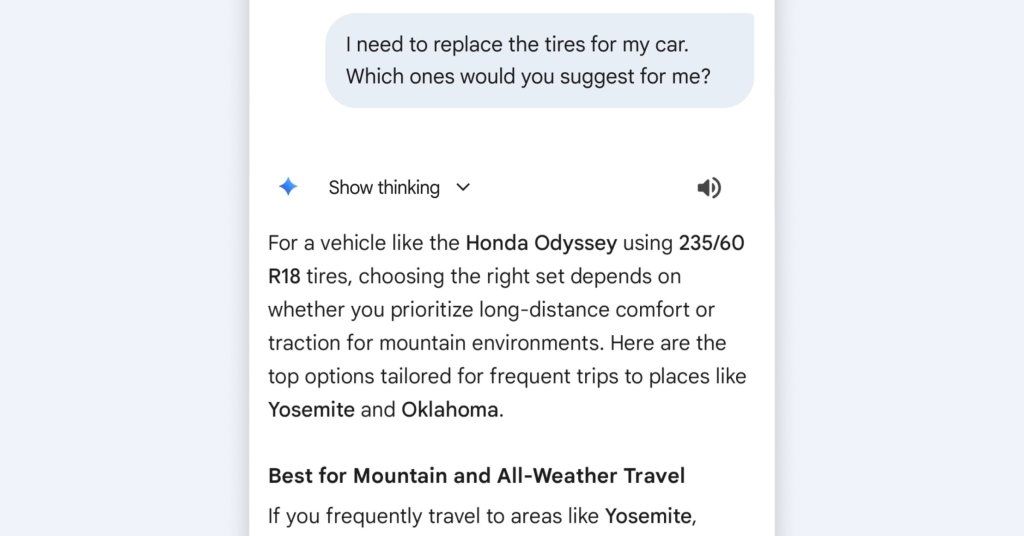This screenshot has height=536, width=1024.
Task: Click the Gemini sparkle icon
Action: click(x=288, y=187)
